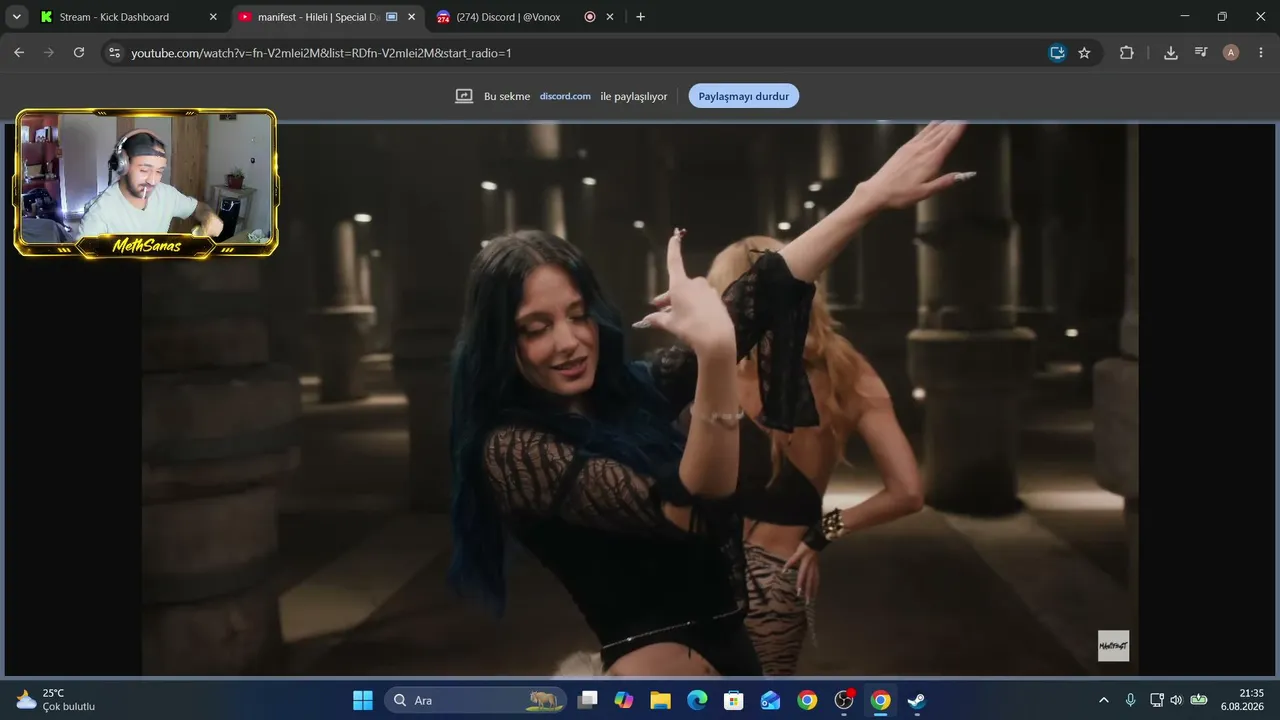Viewport: 1280px width, 720px height.
Task: Open the Chrome extensions puzzle icon
Action: pos(1127,53)
